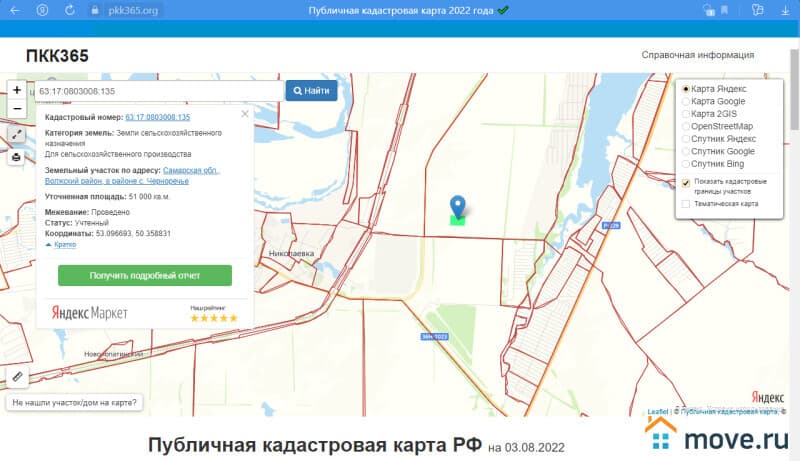Click the Яндекс logo on the map
Screen dimensions: 800x461
[767, 397]
